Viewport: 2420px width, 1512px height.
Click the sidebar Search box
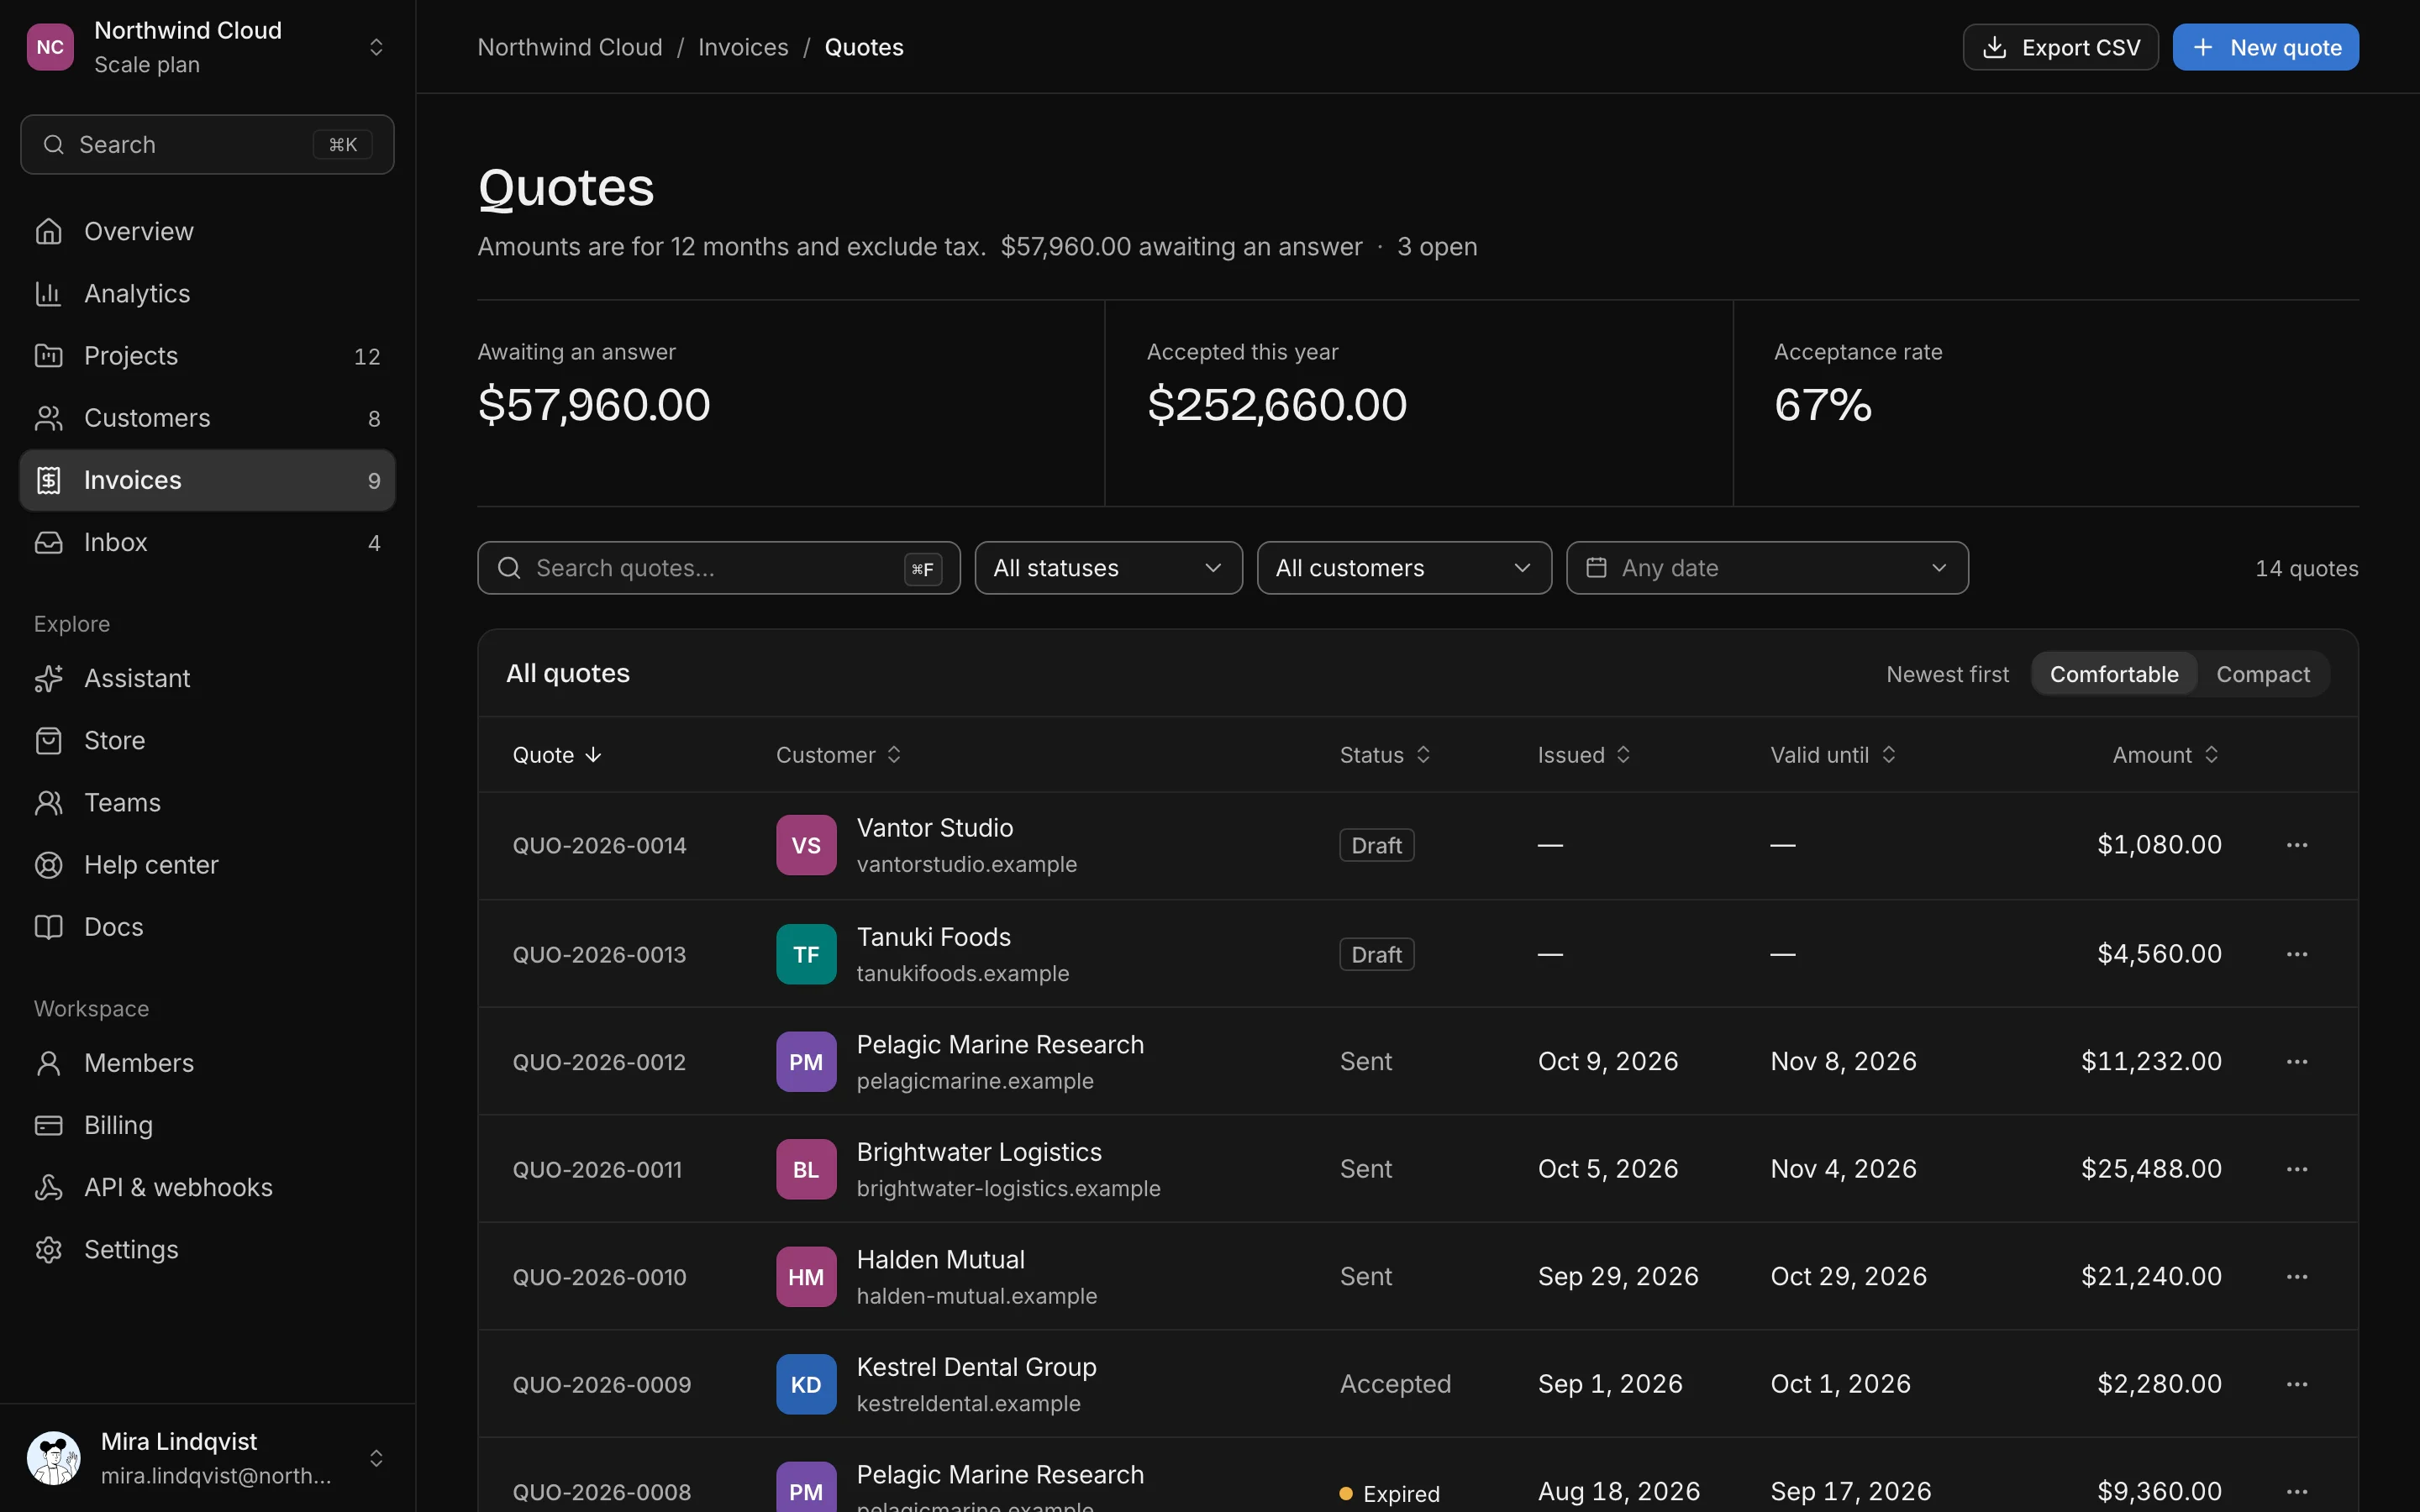(x=207, y=144)
